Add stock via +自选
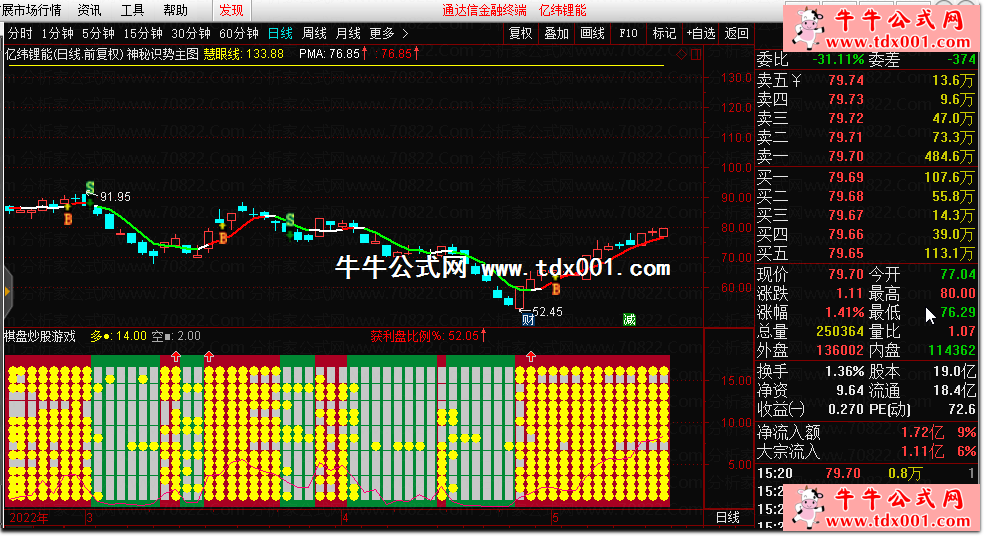This screenshot has height=536, width=985. pos(700,33)
